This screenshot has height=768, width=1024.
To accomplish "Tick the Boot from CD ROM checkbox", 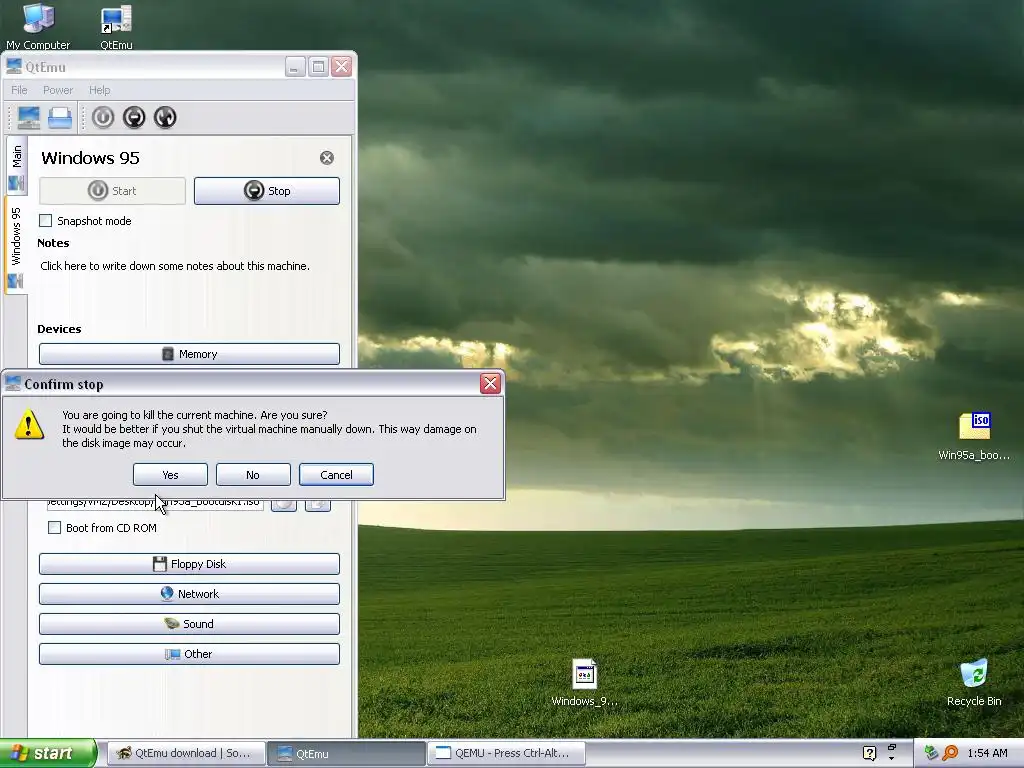I will point(54,528).
